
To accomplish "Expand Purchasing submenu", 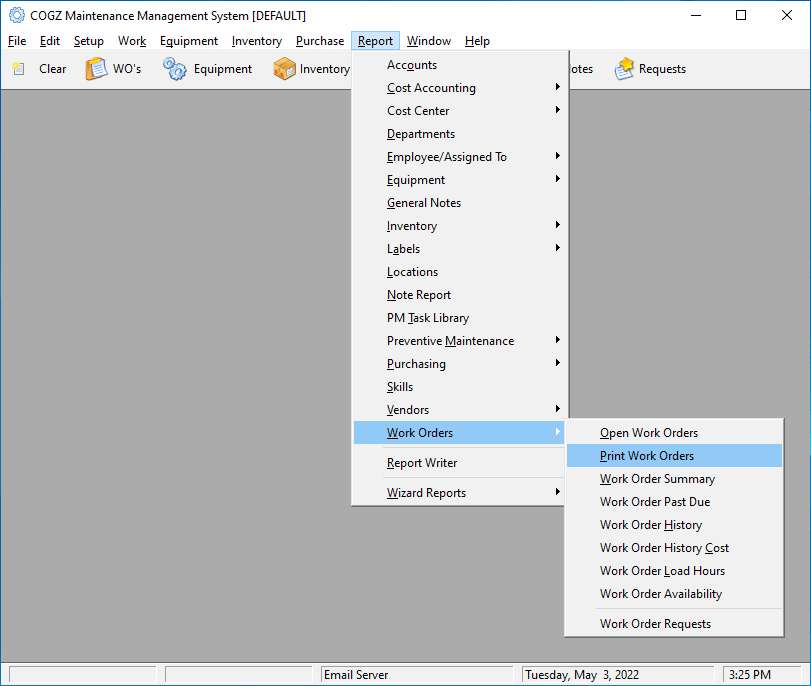I will [460, 364].
